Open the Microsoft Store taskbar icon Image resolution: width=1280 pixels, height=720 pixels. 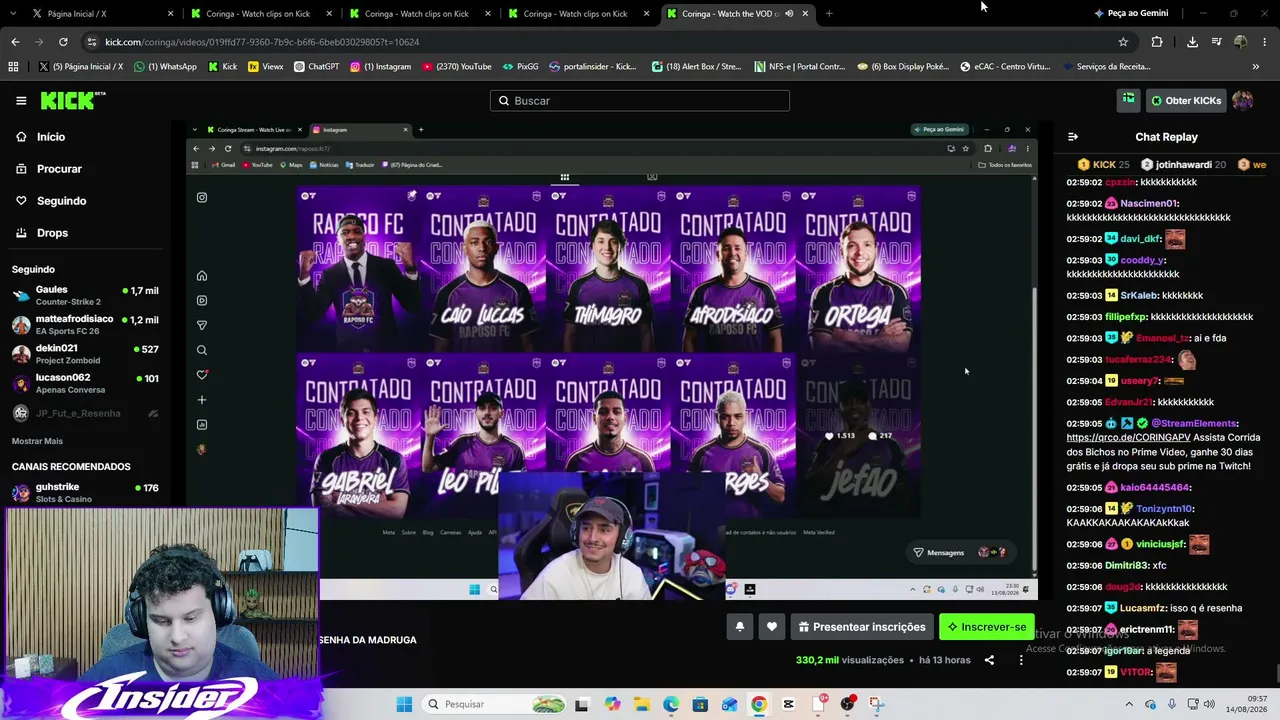coord(700,704)
